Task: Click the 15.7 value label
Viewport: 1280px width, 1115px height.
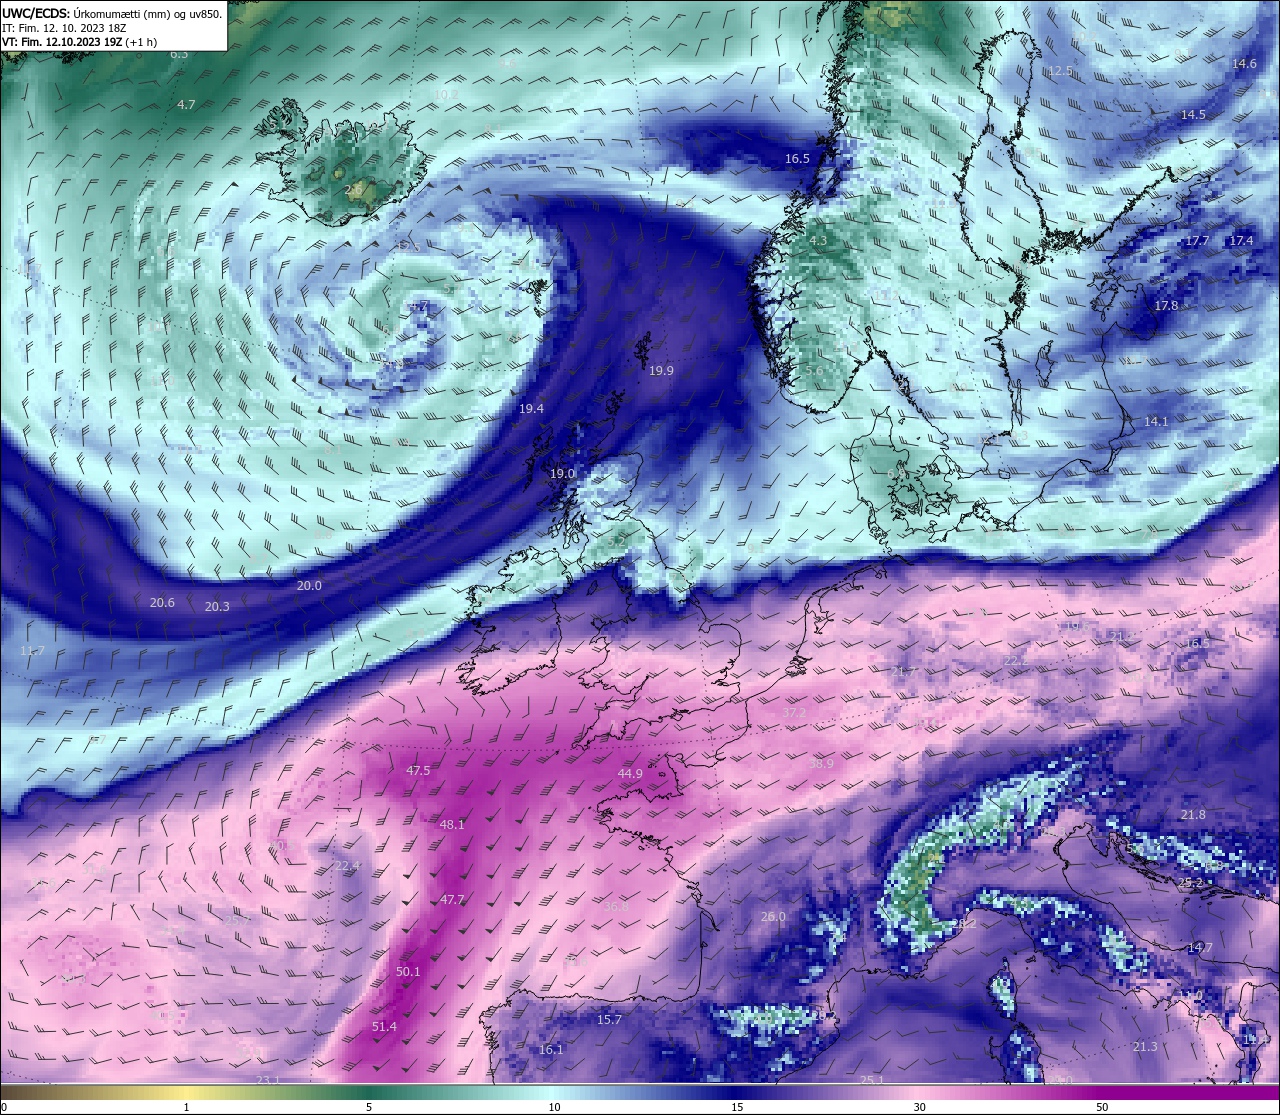Action: tap(609, 1020)
